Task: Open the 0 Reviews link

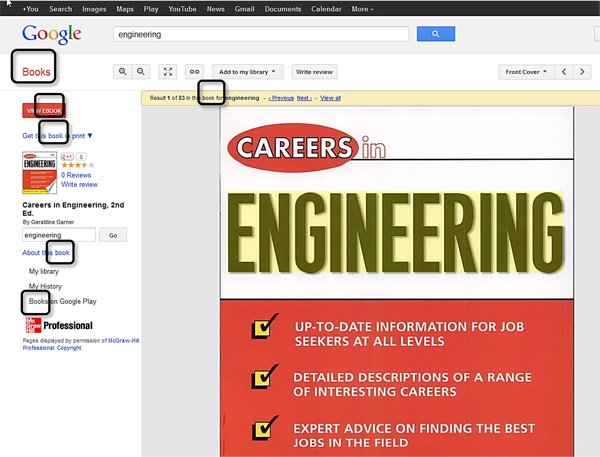Action: [76, 175]
